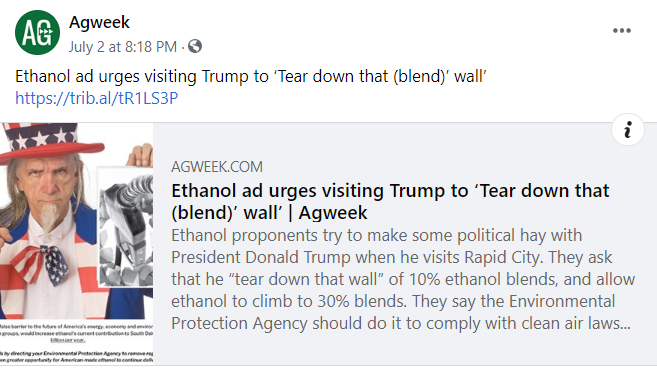Click the post caption text above the link
The height and width of the screenshot is (371, 657).
(x=251, y=77)
